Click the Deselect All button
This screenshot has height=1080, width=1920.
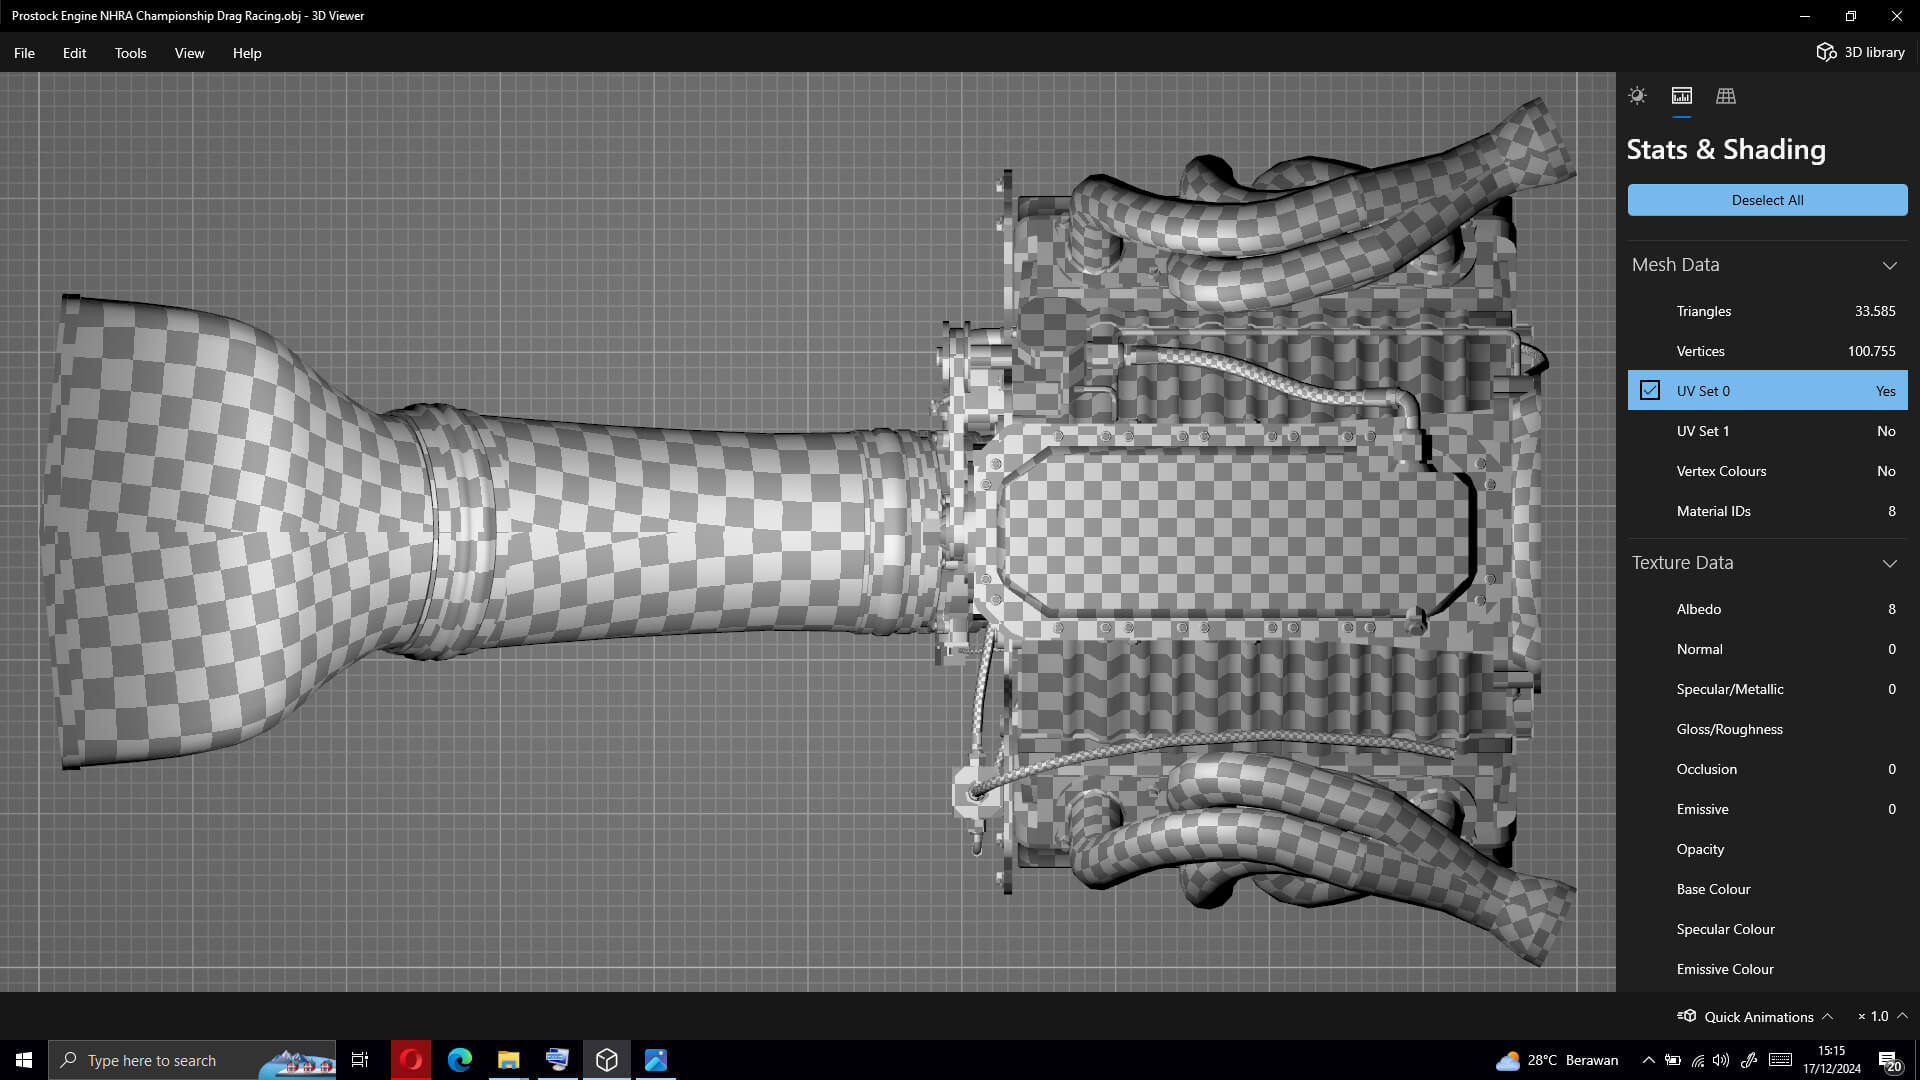(x=1767, y=200)
